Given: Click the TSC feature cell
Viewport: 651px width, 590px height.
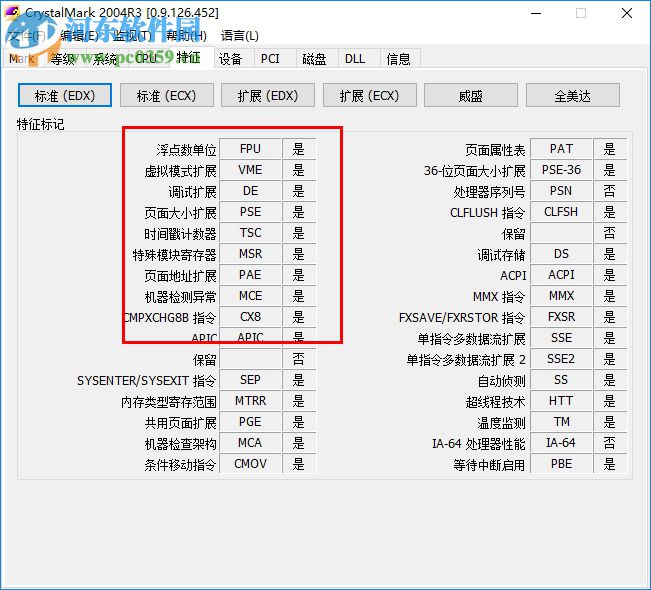Looking at the screenshot, I should [x=250, y=233].
